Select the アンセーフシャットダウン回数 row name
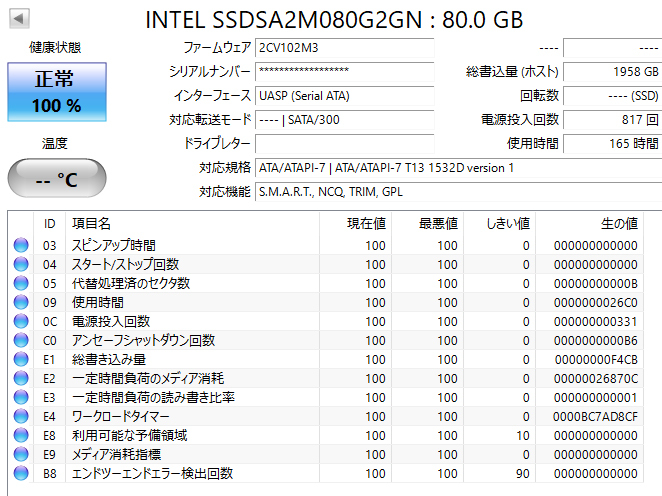Screen dimensions: 662x496 pos(144,340)
